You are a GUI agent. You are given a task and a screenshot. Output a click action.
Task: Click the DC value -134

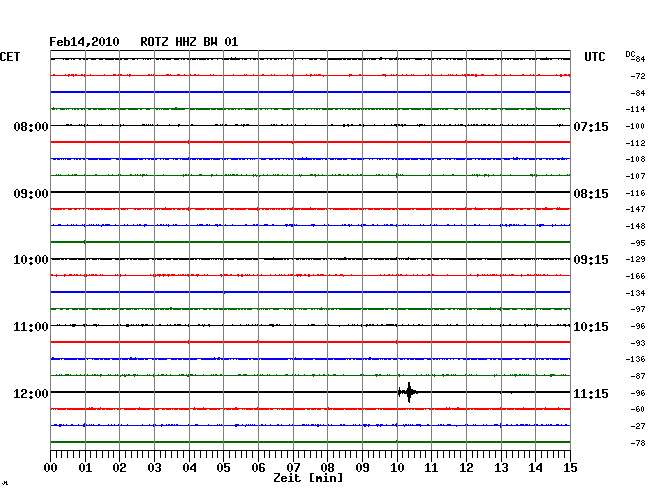[635, 293]
